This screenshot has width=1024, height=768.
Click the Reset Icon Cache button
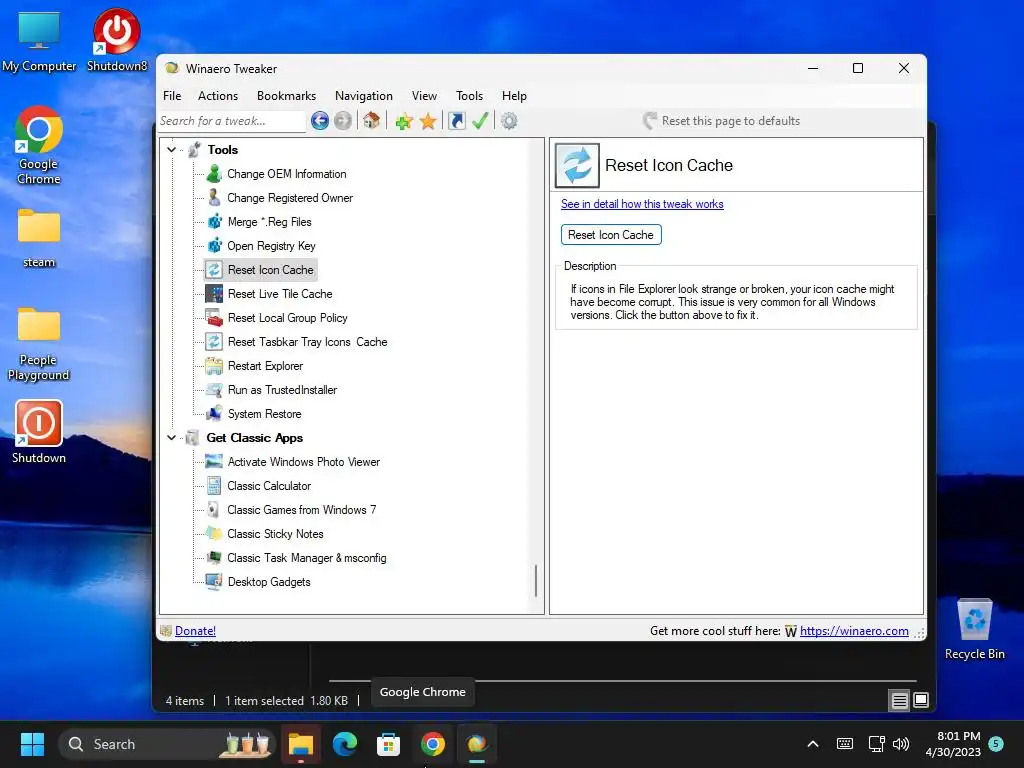(x=611, y=234)
